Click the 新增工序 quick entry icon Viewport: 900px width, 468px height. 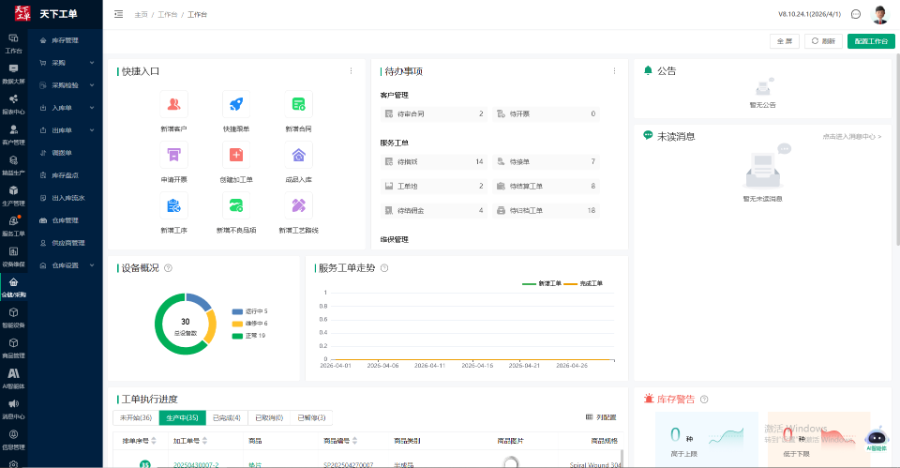[173, 206]
